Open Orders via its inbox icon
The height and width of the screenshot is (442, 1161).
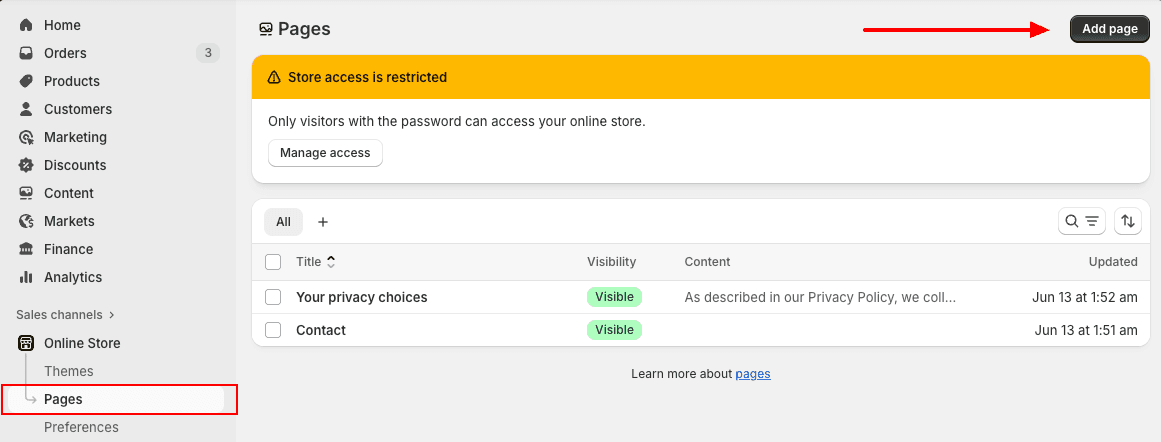[26, 53]
